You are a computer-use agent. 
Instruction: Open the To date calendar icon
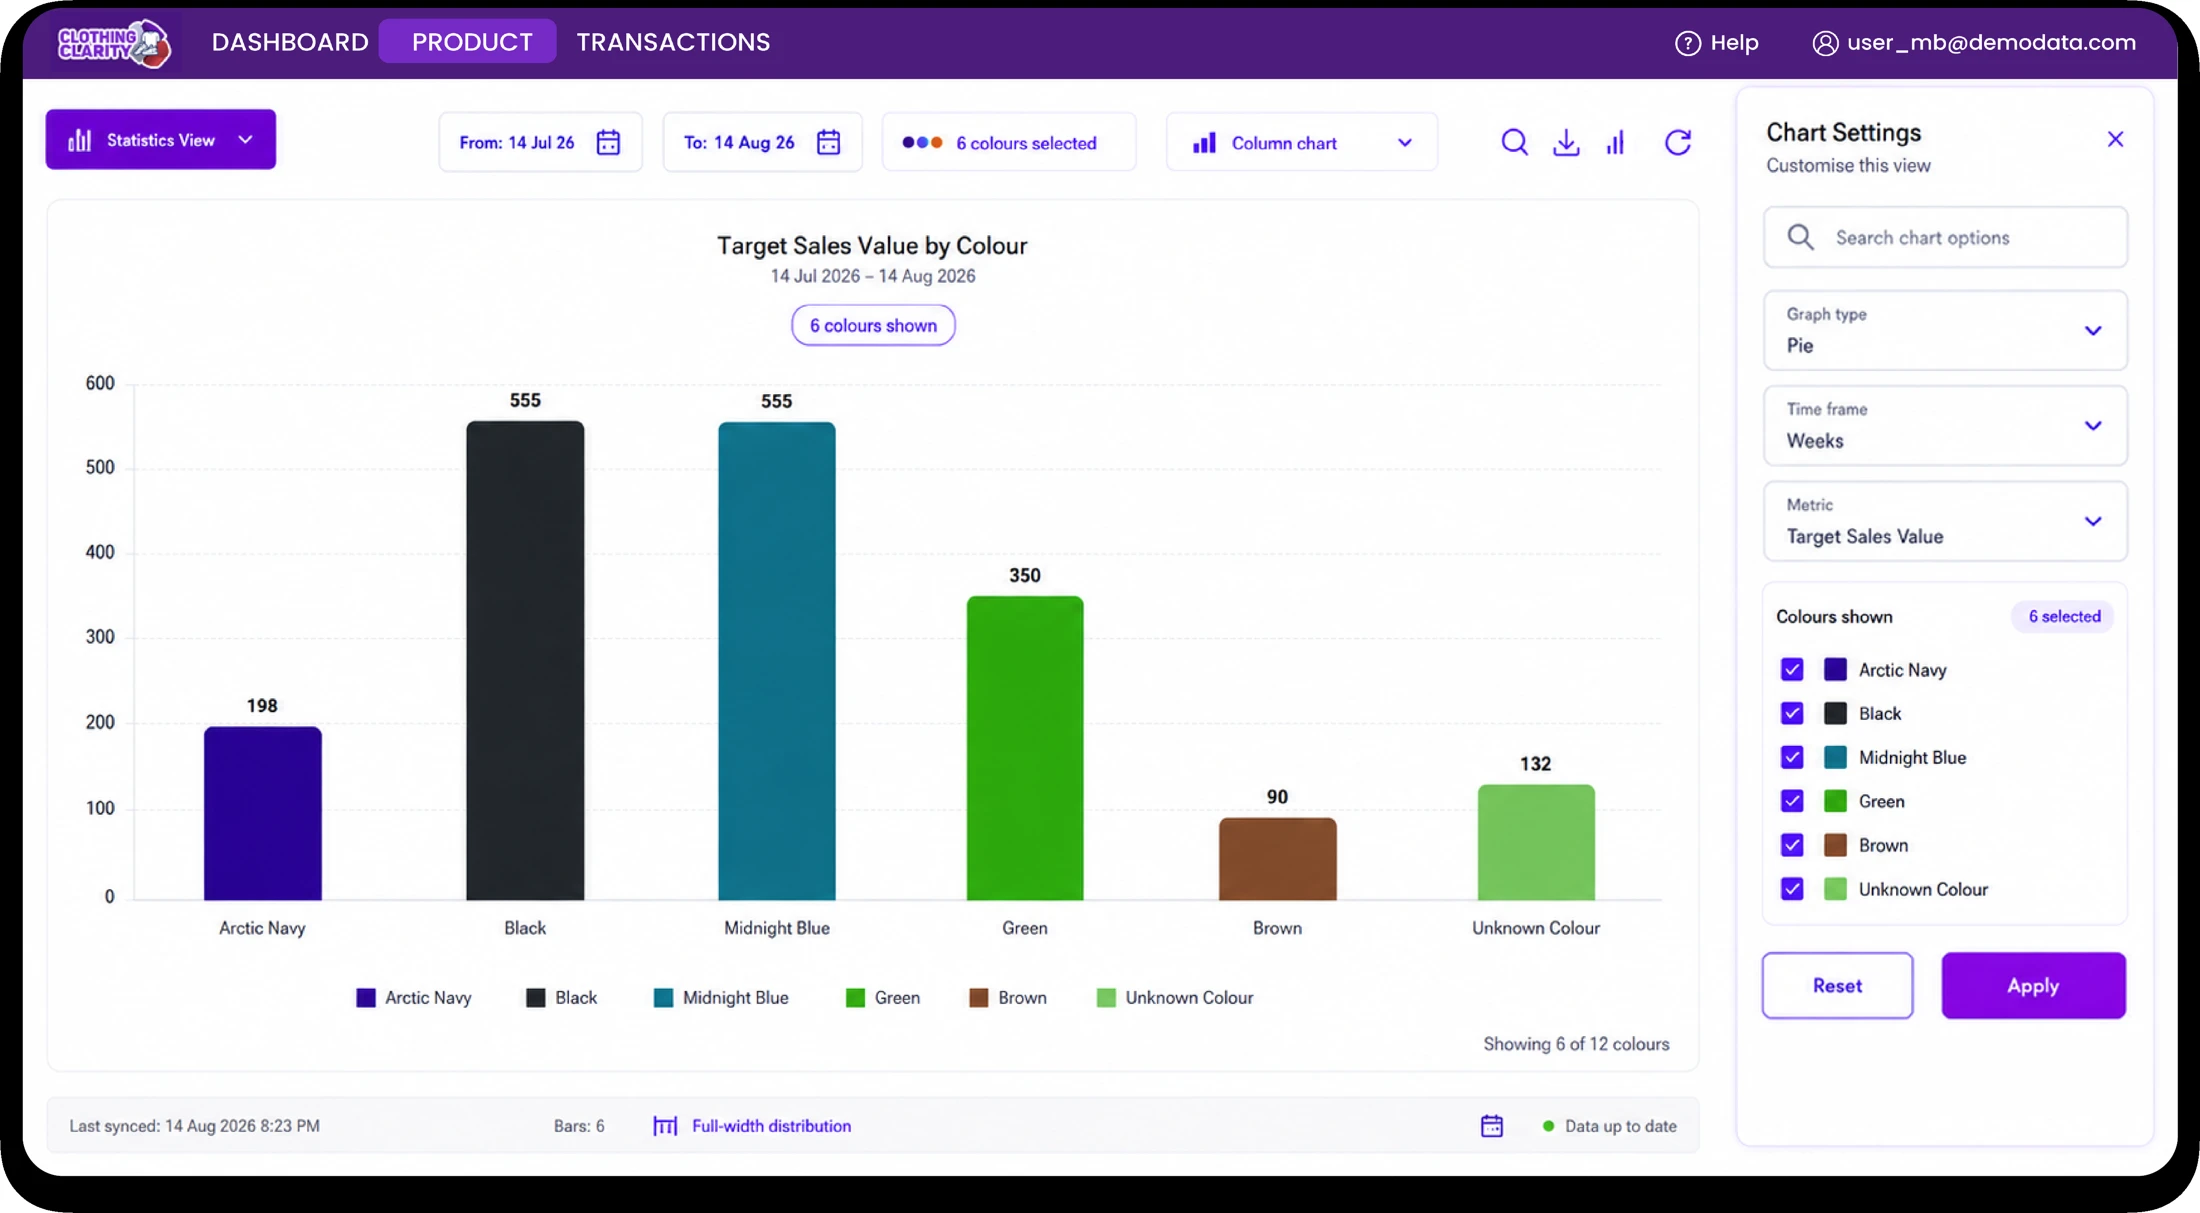click(x=828, y=143)
